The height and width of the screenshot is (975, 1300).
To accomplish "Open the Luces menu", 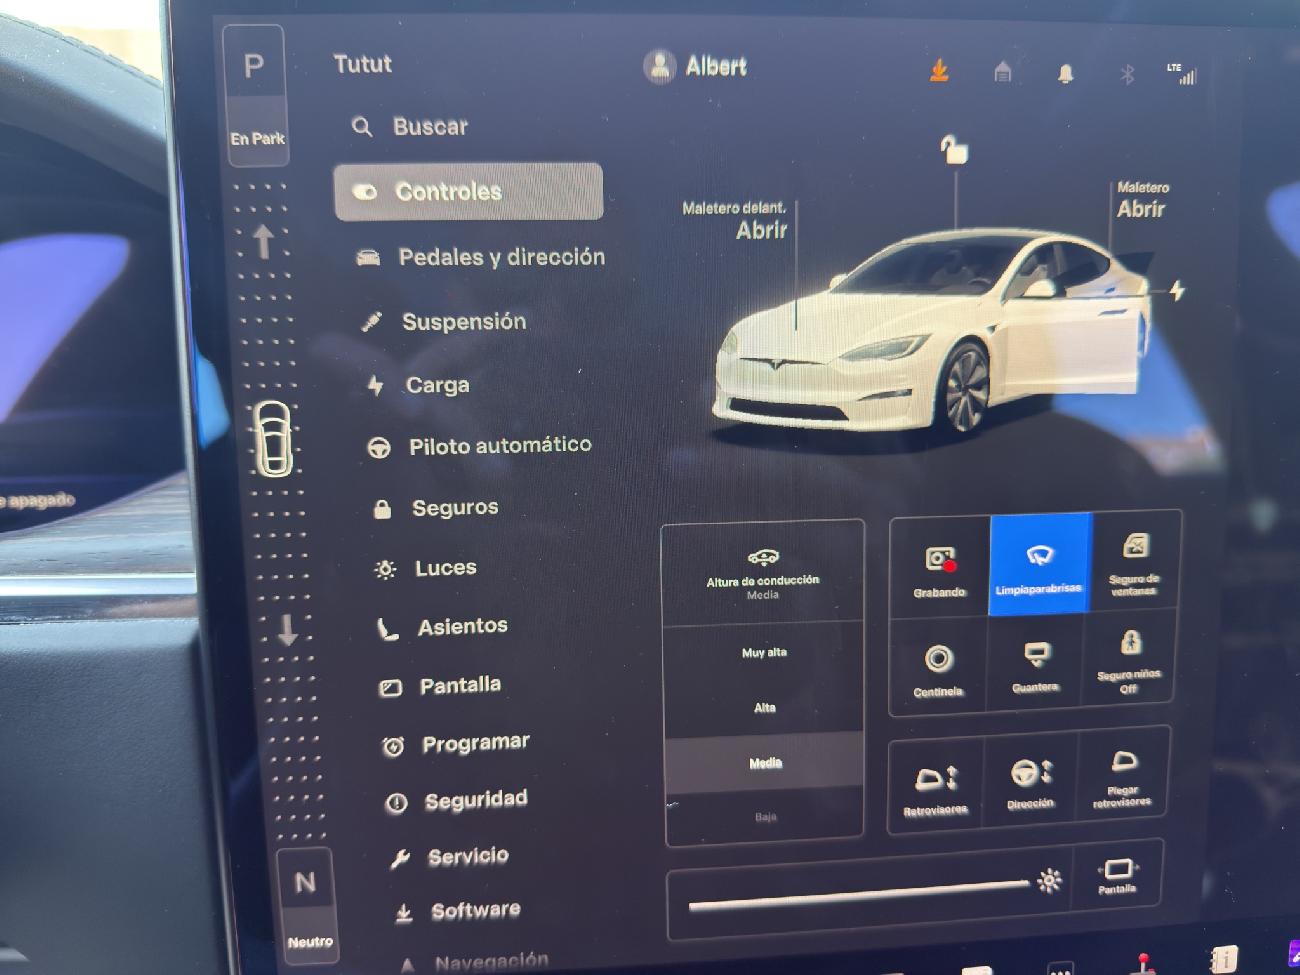I will 425,568.
